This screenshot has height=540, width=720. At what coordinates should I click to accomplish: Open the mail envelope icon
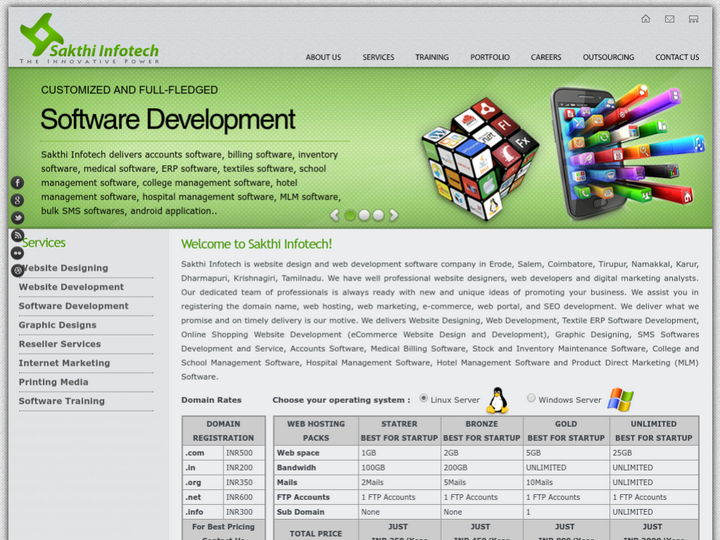(x=669, y=19)
